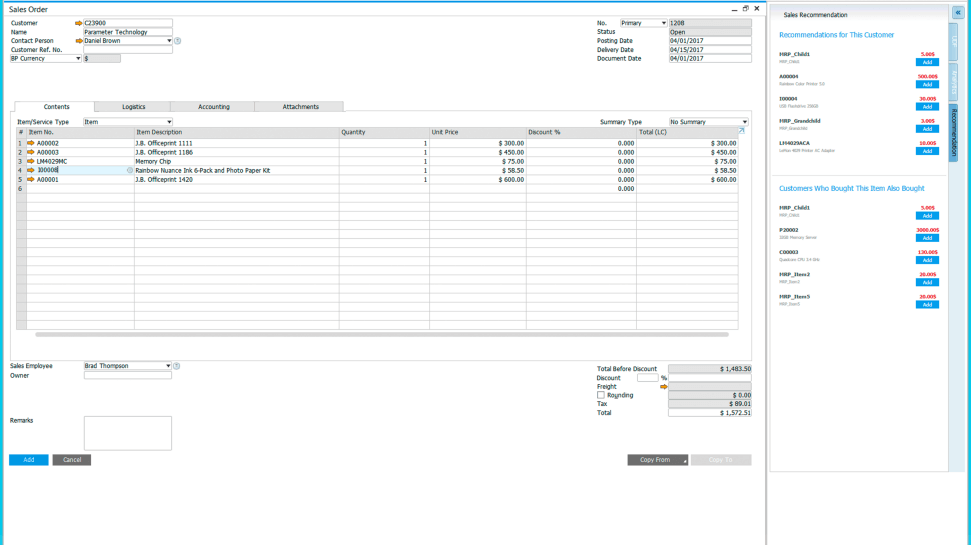Click the orange link arrow beside Customer field
Viewport: 971px width, 545px height.
point(79,23)
